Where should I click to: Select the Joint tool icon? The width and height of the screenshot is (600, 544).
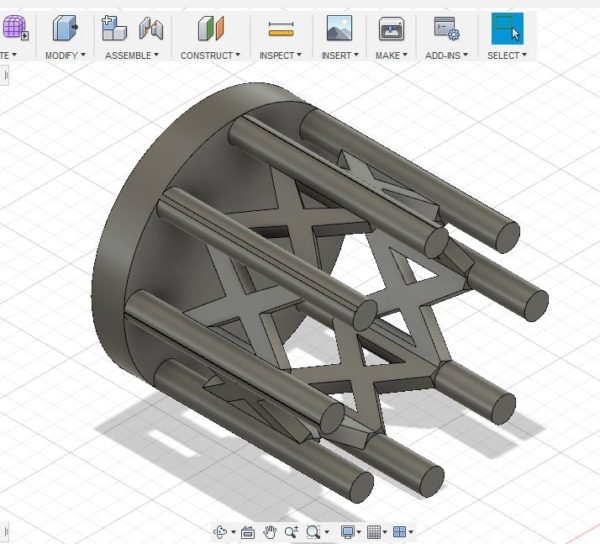151,29
